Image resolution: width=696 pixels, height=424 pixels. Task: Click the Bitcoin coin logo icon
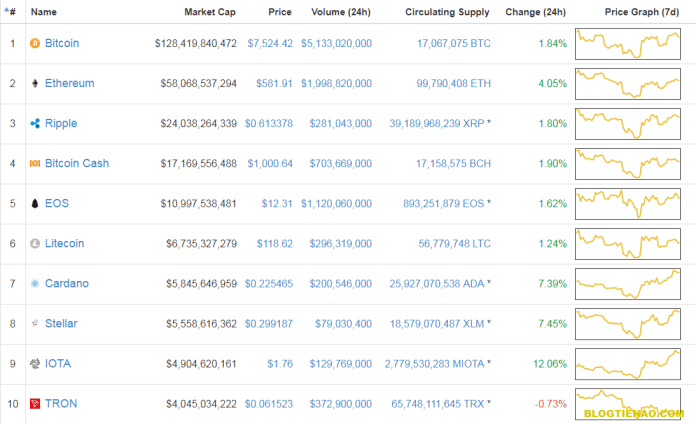point(35,44)
